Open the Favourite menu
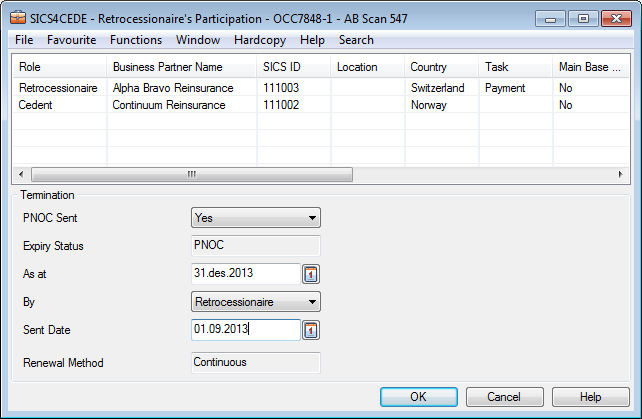This screenshot has height=419, width=642. click(72, 40)
